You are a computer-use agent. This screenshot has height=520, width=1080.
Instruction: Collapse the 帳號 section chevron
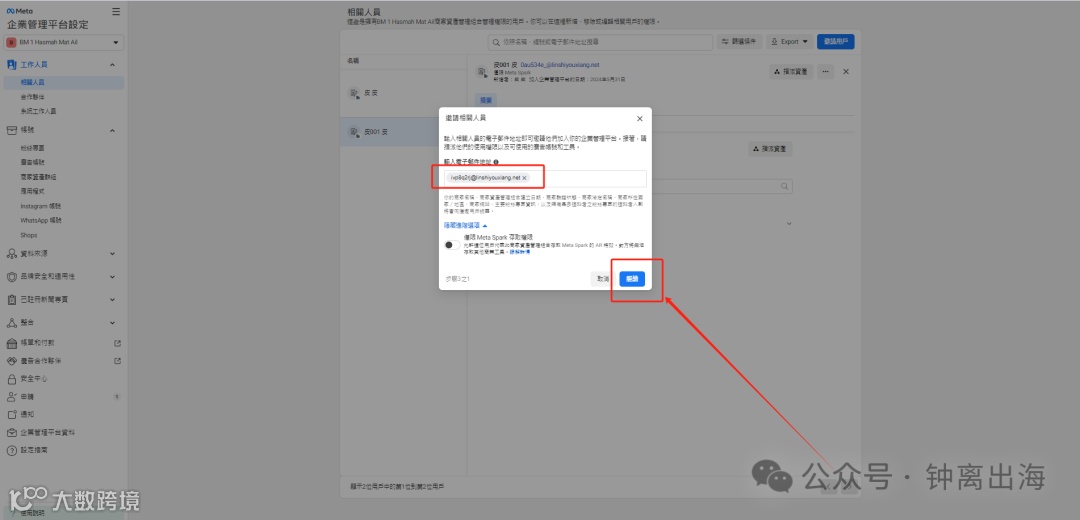[112, 130]
